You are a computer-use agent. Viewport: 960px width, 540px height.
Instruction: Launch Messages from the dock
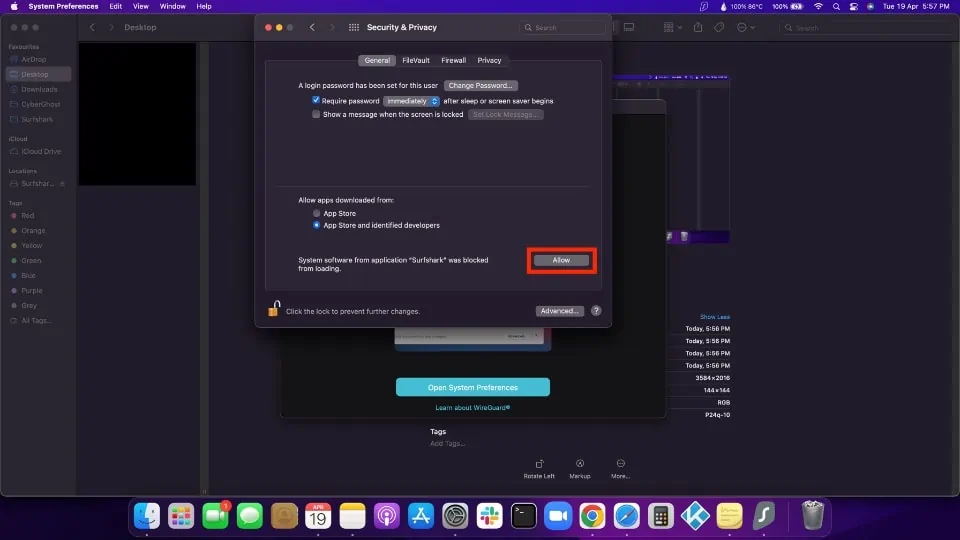point(250,516)
